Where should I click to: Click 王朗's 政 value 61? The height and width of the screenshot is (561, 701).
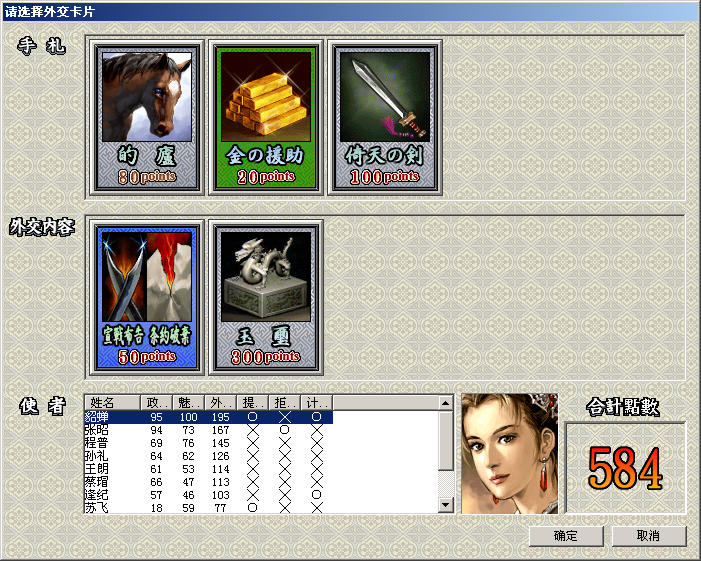tap(156, 469)
